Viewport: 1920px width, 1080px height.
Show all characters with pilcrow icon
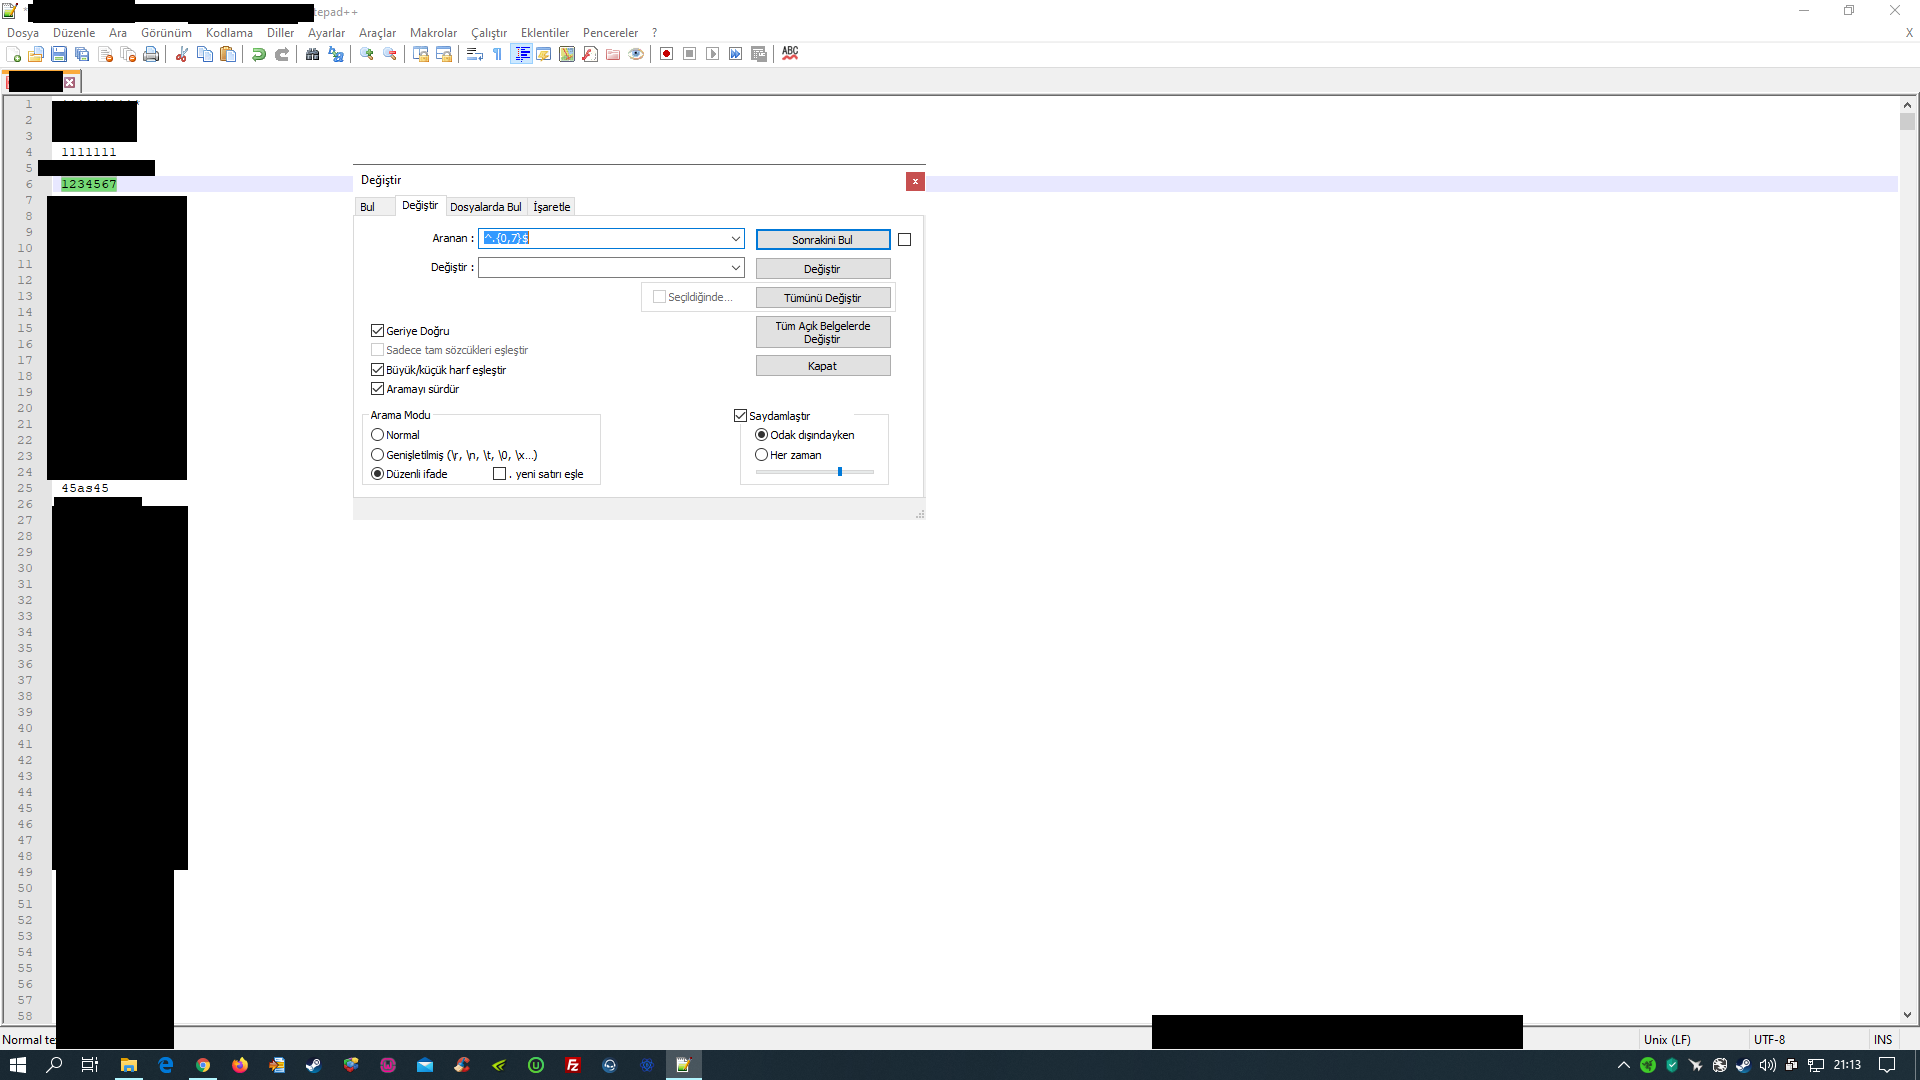click(498, 54)
